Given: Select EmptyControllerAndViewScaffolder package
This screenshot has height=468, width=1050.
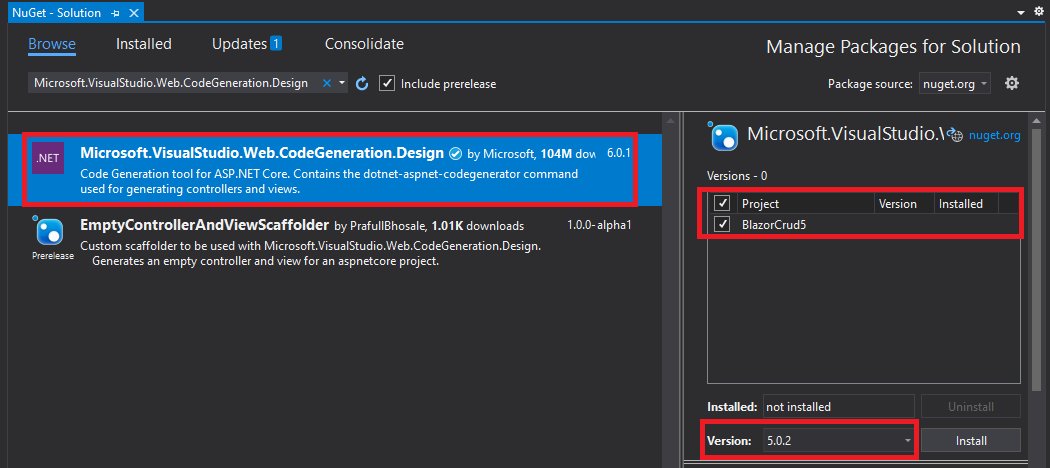Looking at the screenshot, I should click(334, 242).
